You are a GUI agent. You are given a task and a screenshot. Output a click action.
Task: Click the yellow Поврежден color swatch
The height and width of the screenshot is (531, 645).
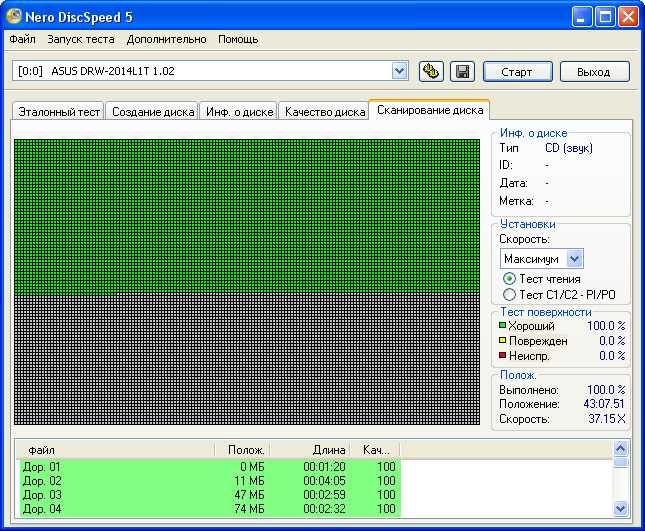point(502,340)
